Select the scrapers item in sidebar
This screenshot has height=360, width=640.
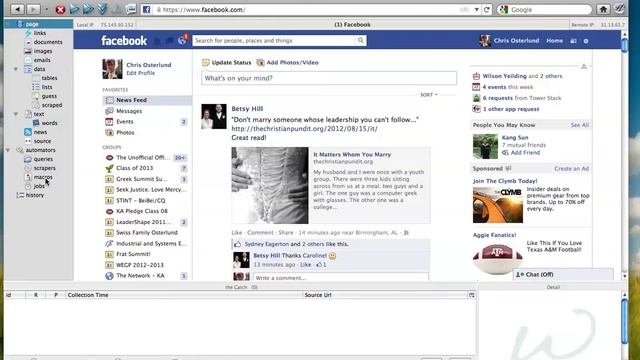point(44,168)
